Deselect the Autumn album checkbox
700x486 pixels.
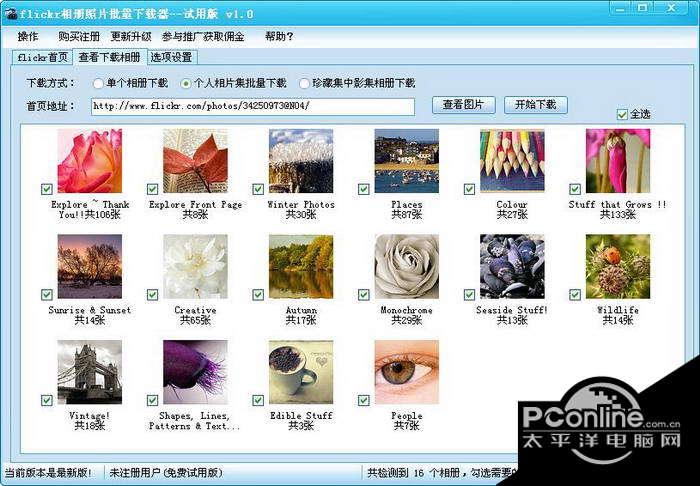[x=258, y=295]
